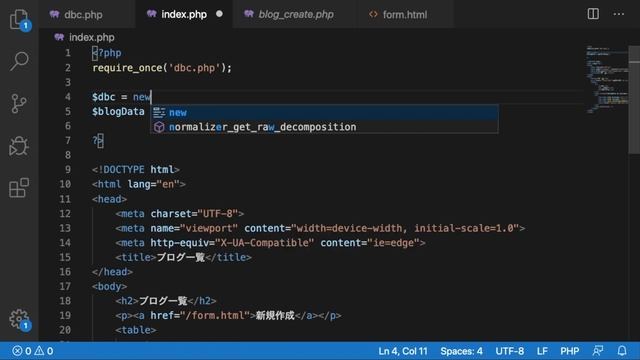The height and width of the screenshot is (360, 640).
Task: Click the meta viewport line
Action: [320, 228]
